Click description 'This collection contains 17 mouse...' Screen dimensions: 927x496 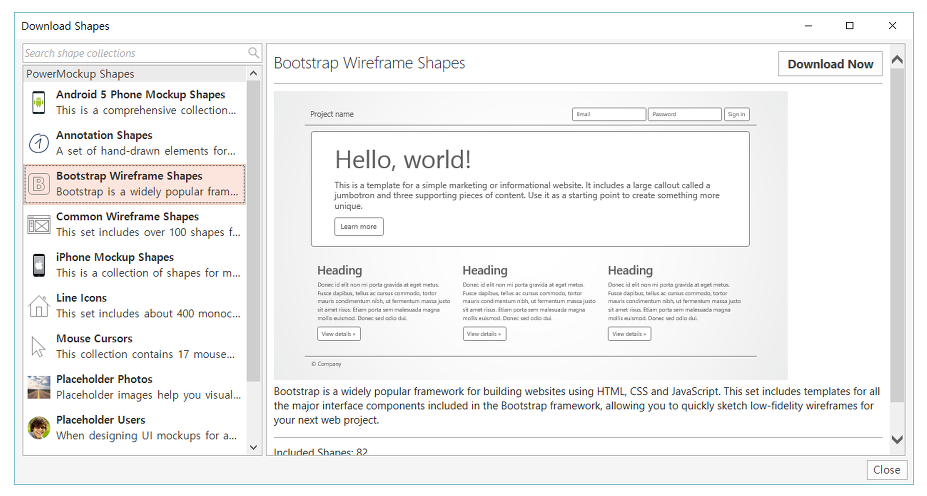tap(145, 355)
